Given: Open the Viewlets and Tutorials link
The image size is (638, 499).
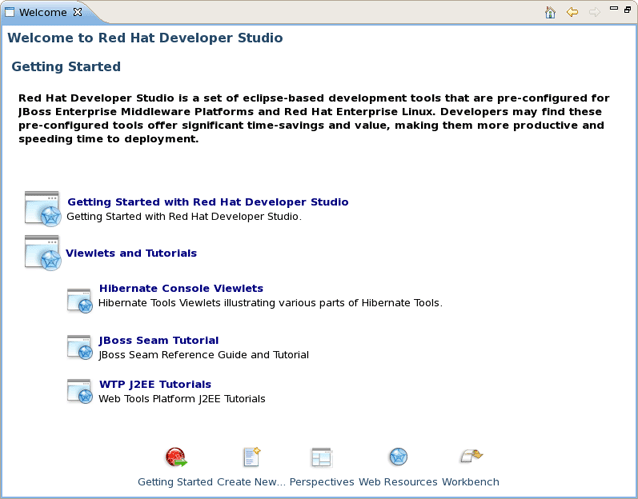Looking at the screenshot, I should (131, 253).
